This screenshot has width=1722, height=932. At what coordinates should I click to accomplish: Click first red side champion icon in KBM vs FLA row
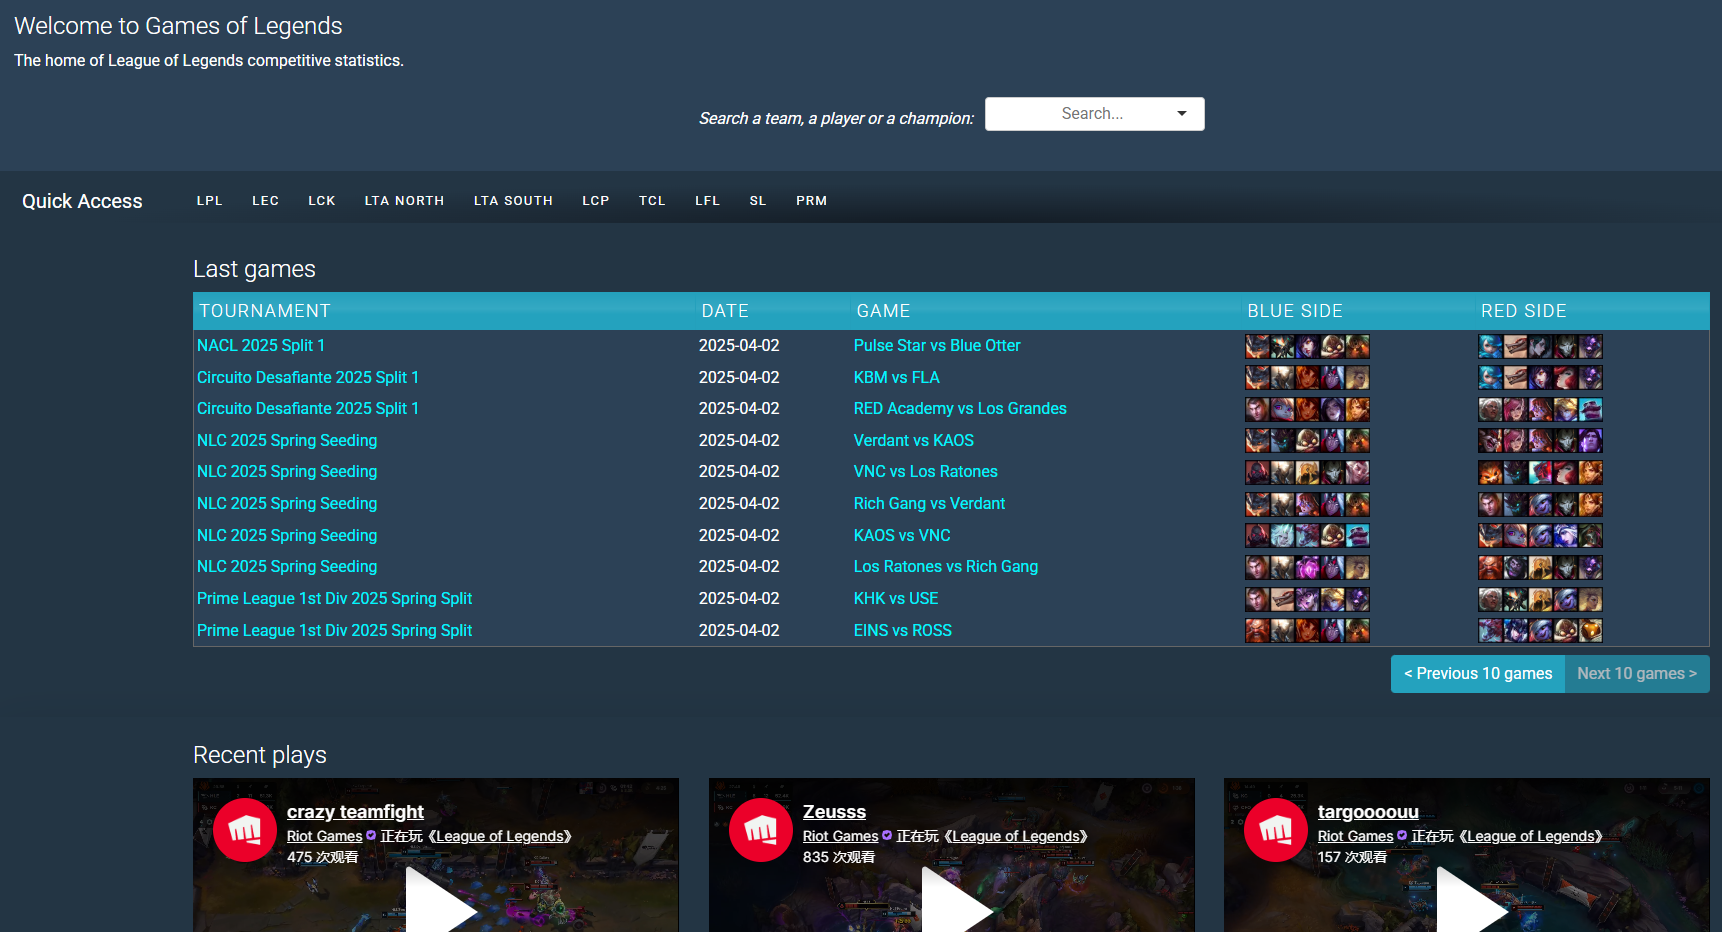pyautogui.click(x=1490, y=378)
